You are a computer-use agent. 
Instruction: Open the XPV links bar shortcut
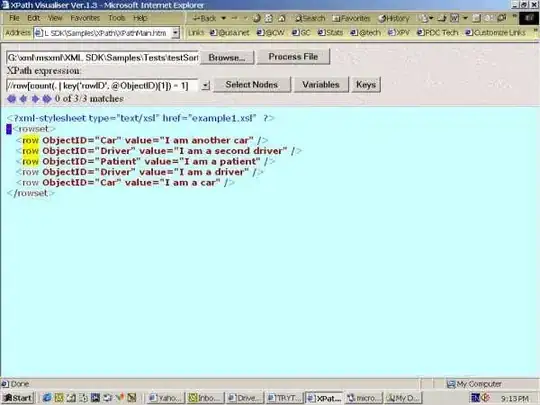coord(398,33)
